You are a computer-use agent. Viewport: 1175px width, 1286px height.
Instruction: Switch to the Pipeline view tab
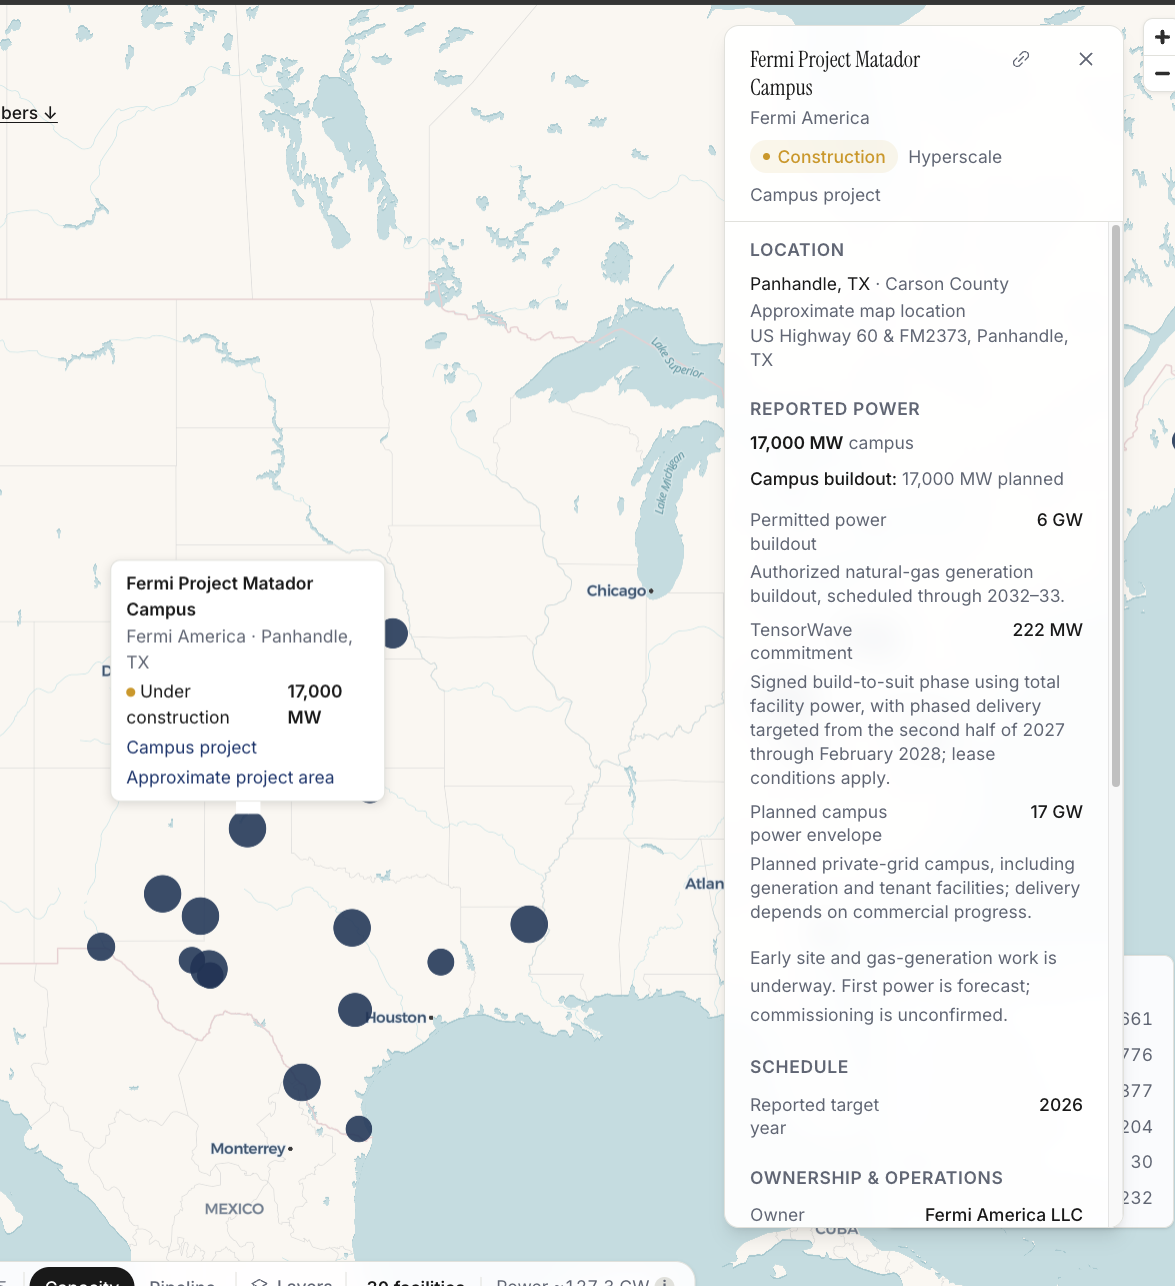click(x=182, y=1282)
